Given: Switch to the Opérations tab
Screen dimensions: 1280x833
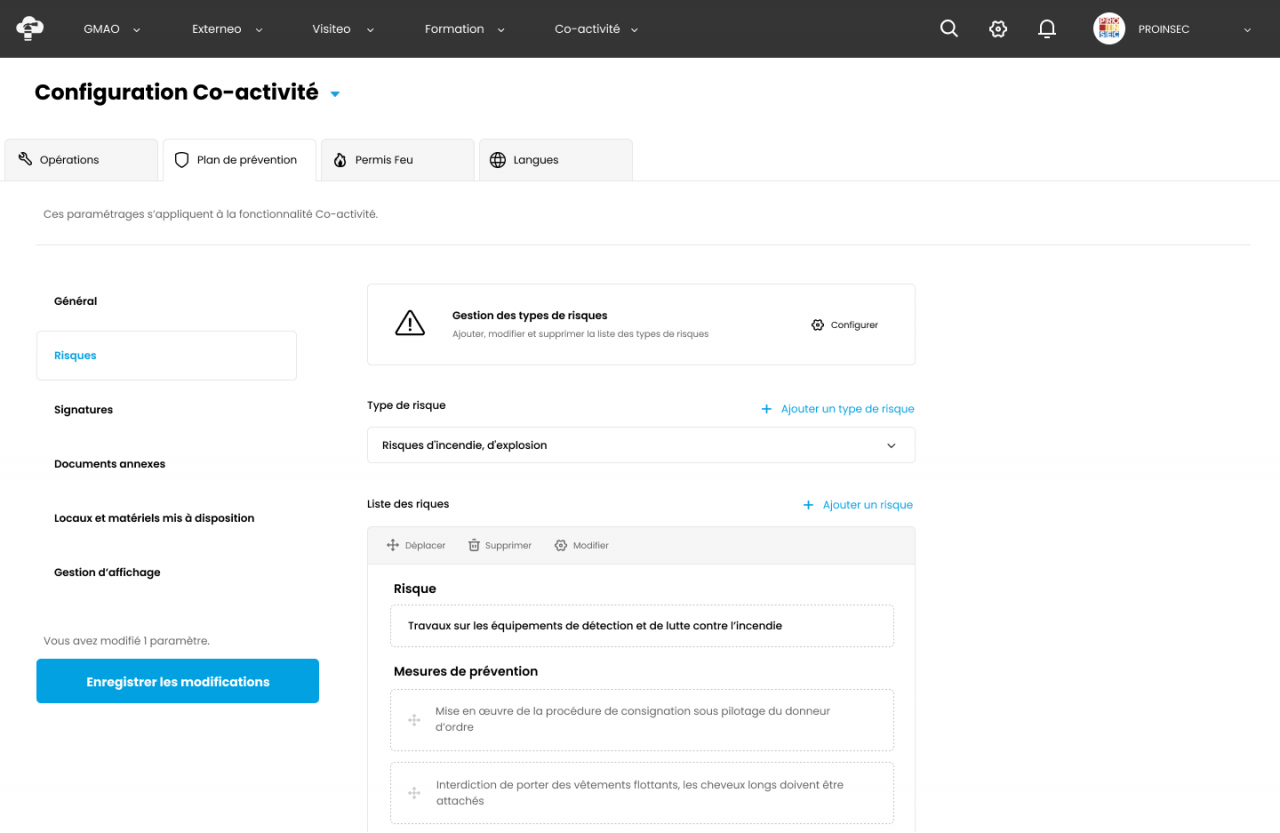Looking at the screenshot, I should (81, 160).
